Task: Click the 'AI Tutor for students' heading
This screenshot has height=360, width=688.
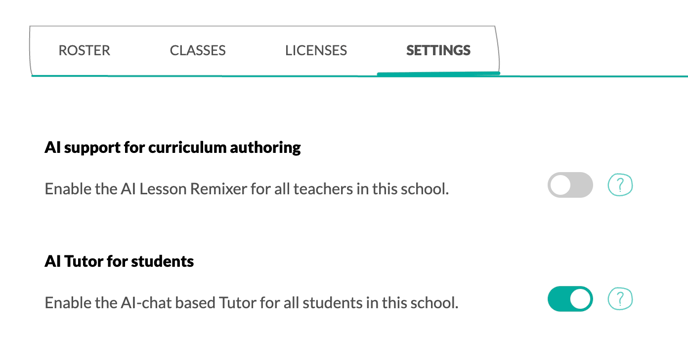Action: (119, 261)
